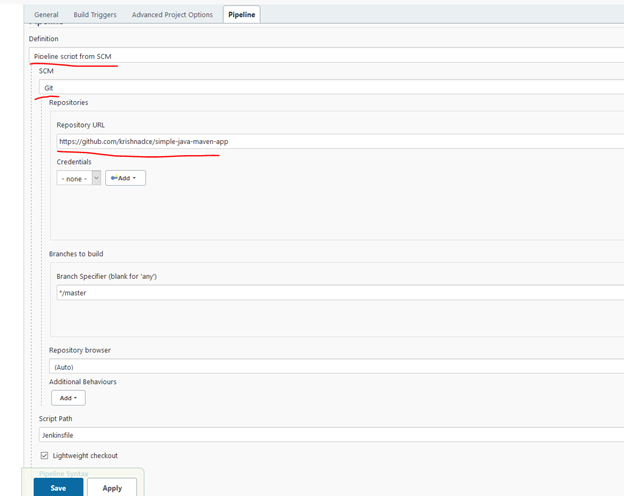This screenshot has width=624, height=496.
Task: Click the Apply button
Action: (x=112, y=488)
